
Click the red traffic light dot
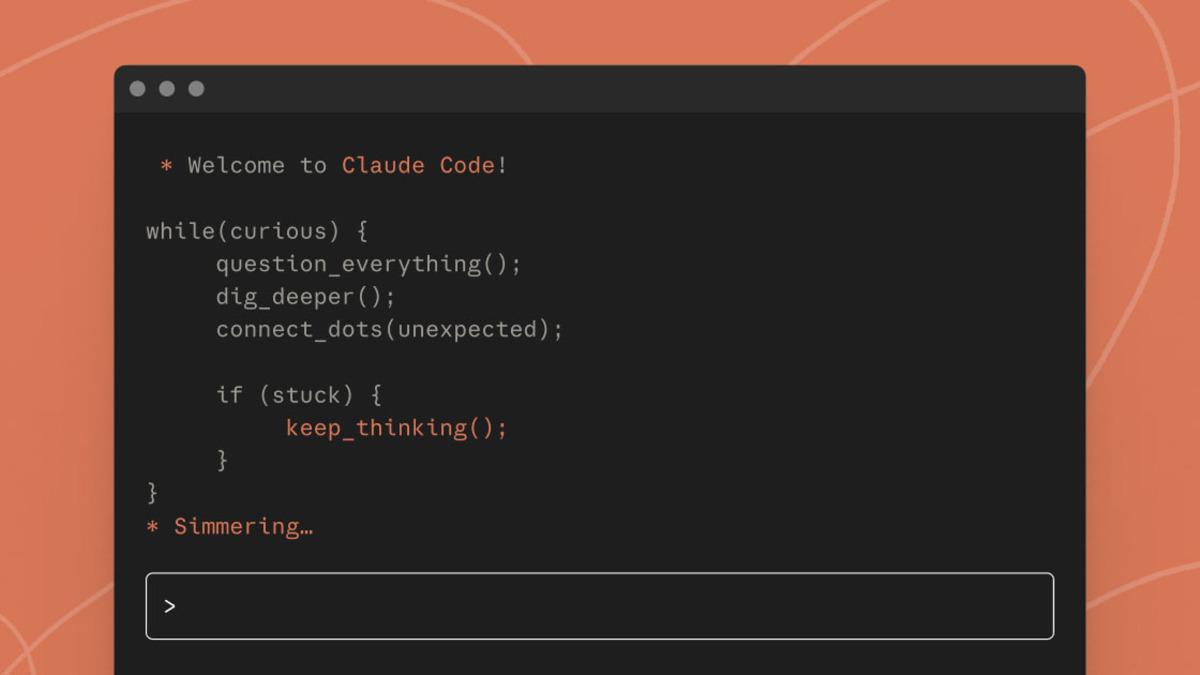pyautogui.click(x=137, y=88)
